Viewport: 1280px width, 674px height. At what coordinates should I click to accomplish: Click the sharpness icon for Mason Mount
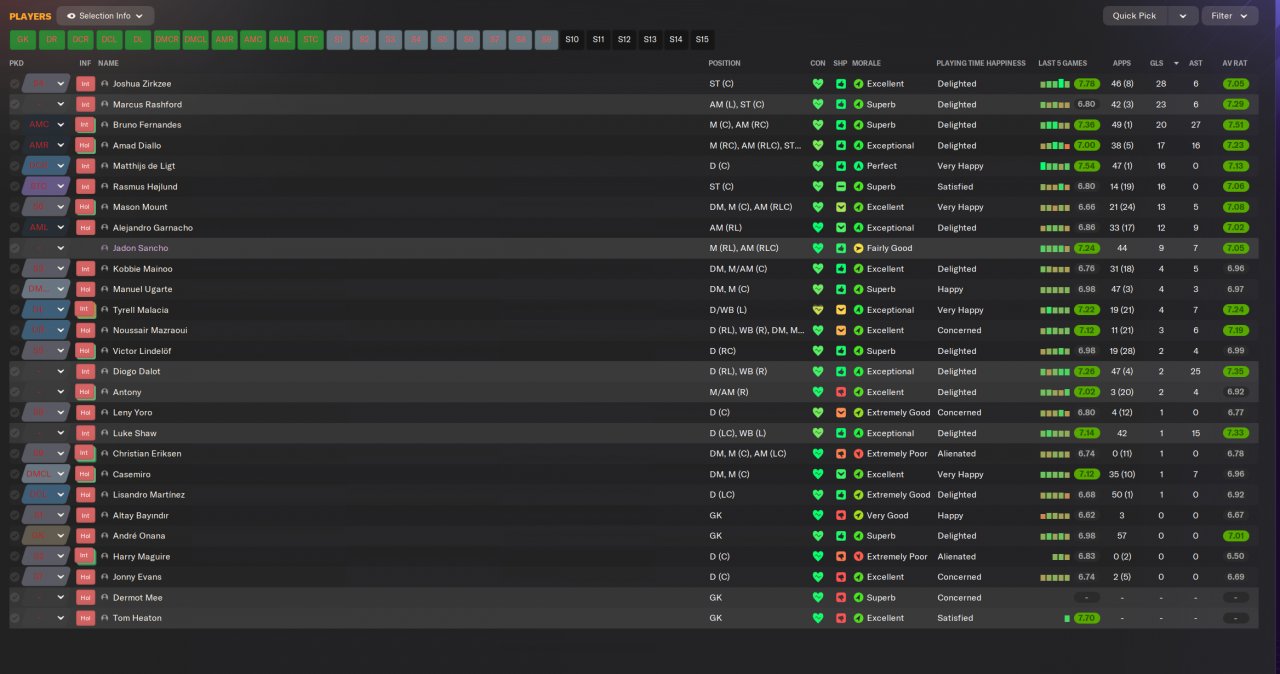(841, 207)
